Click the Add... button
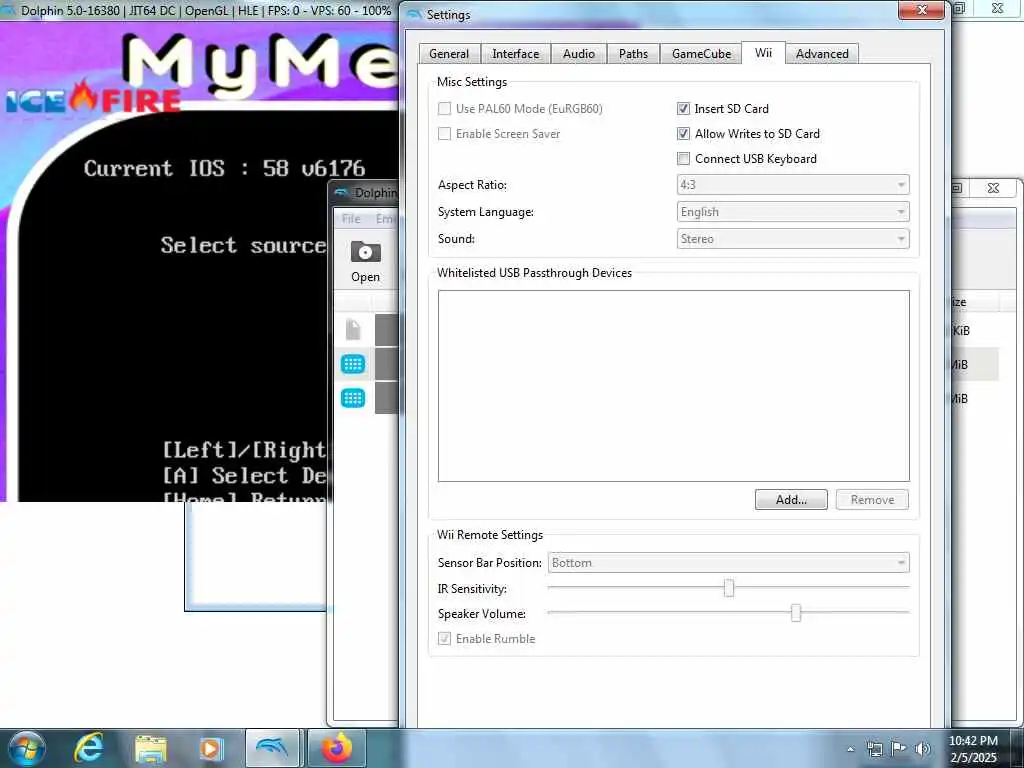Image resolution: width=1024 pixels, height=768 pixels. 791,500
